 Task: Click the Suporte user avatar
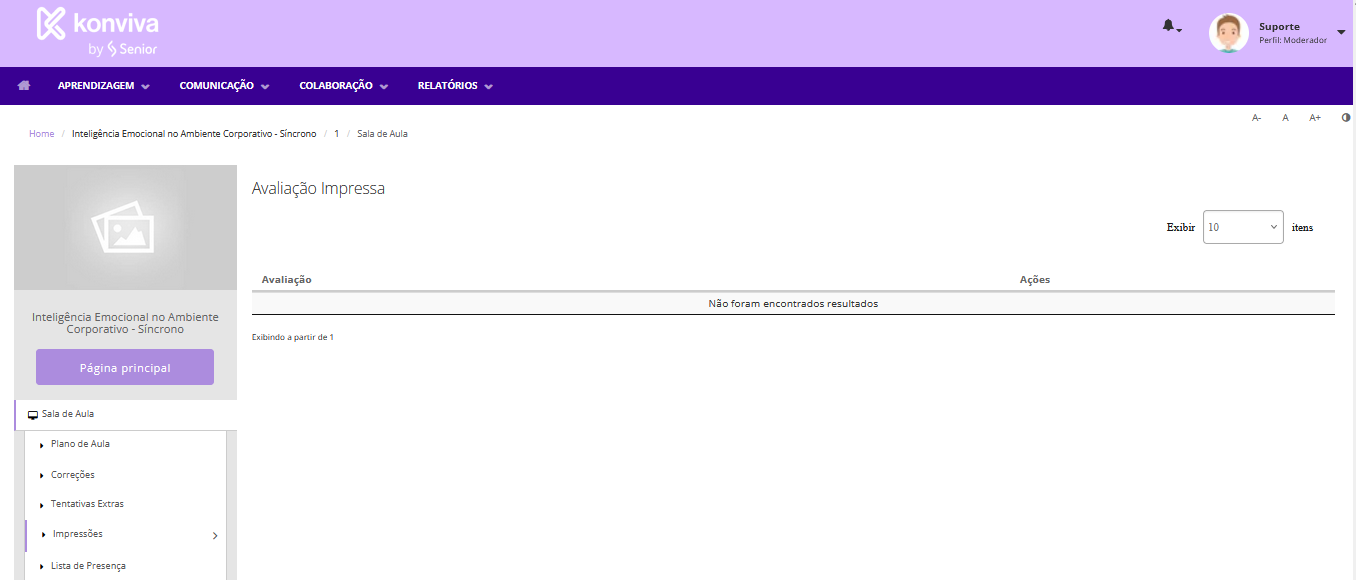(1228, 33)
